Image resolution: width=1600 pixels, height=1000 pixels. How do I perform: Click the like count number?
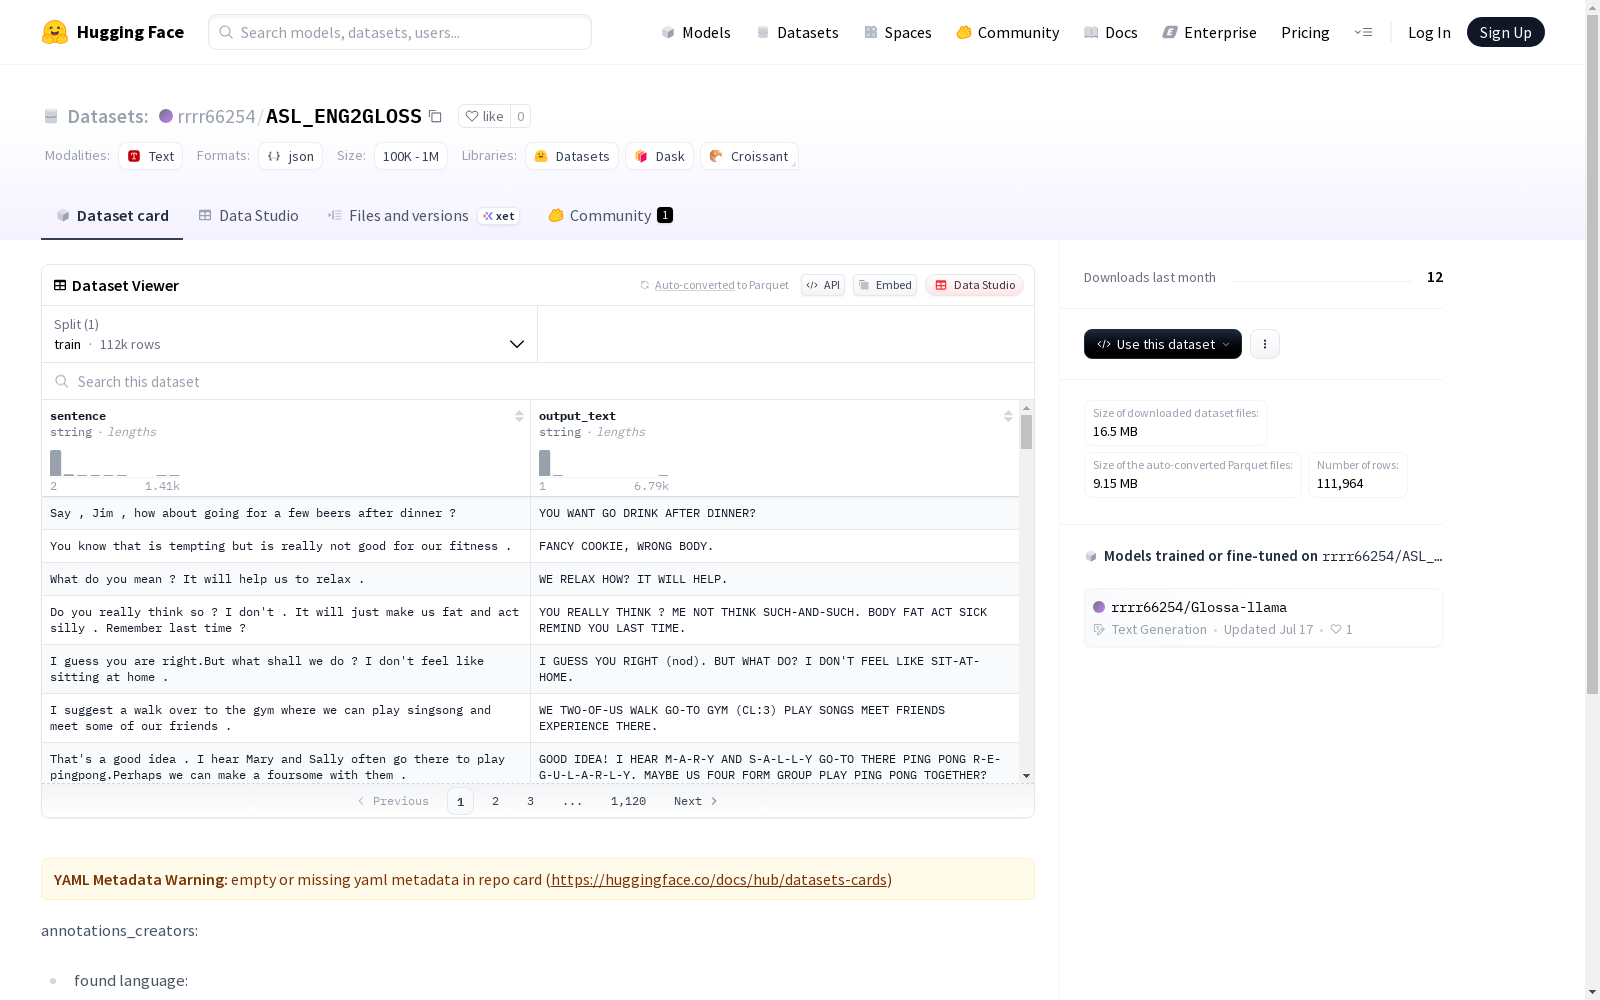[520, 116]
